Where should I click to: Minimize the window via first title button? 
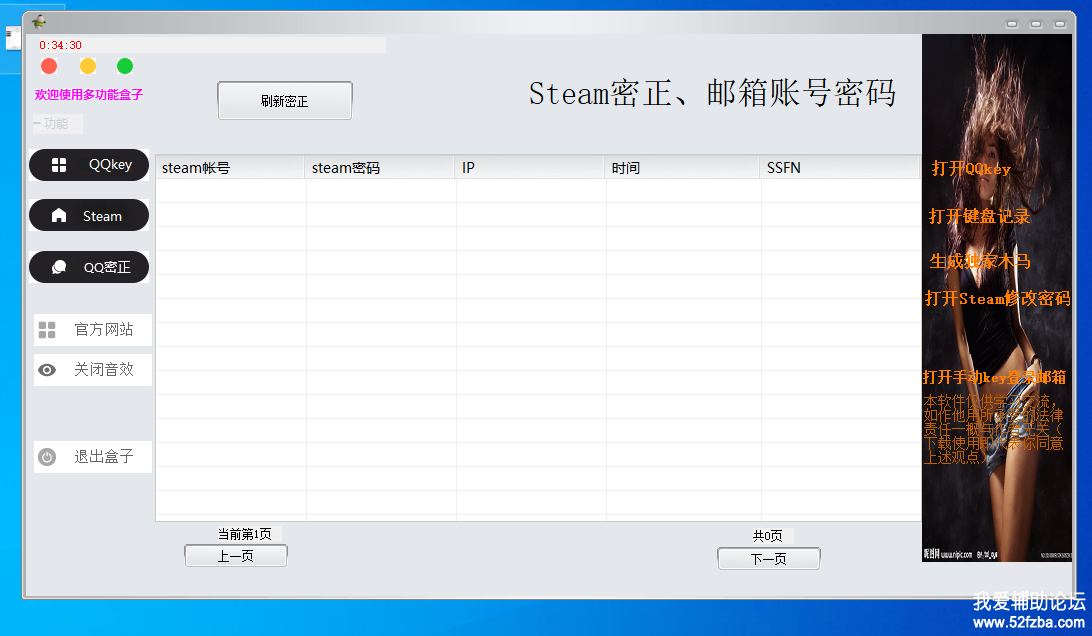tap(1012, 24)
